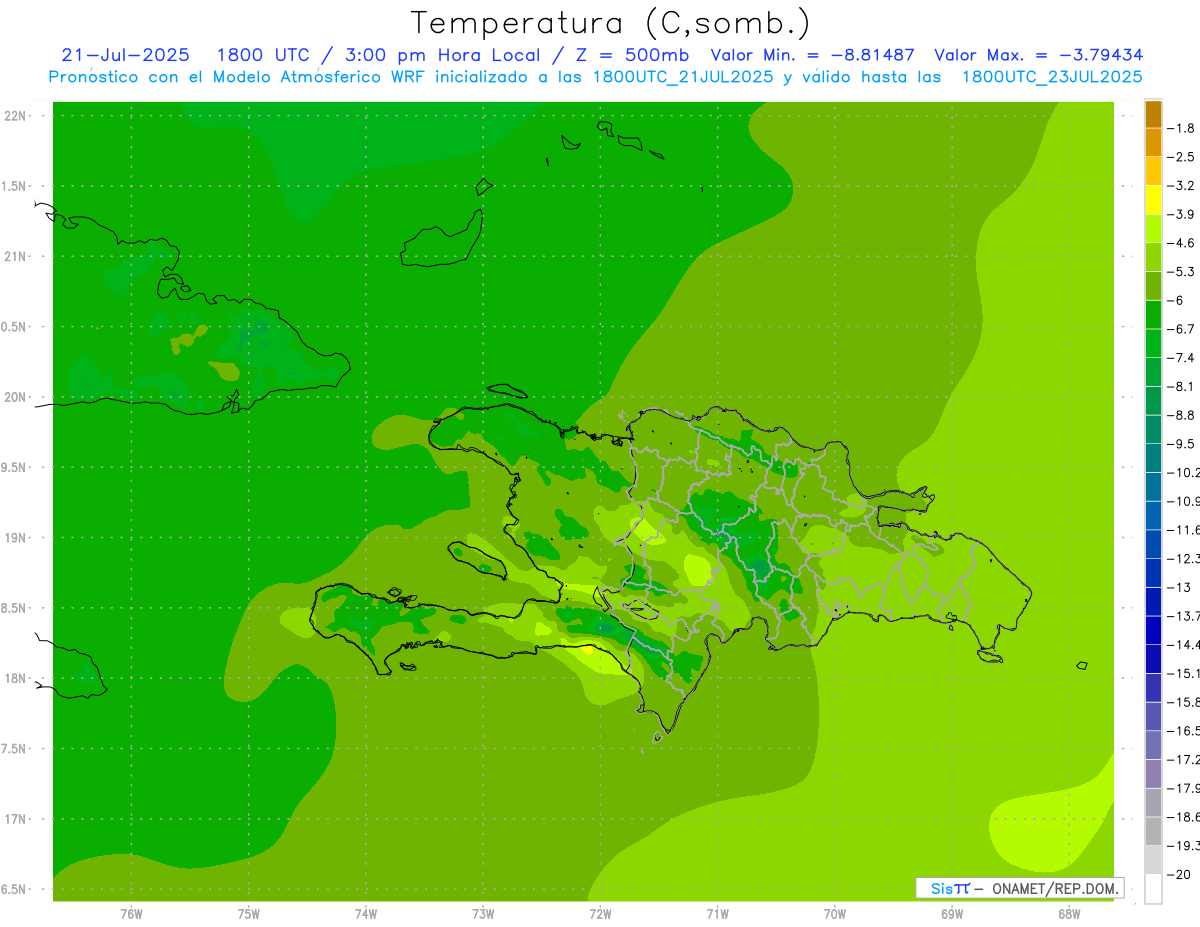Screen dimensions: 1200x927
Task: Click the "72W" longitude label
Action: coord(600,913)
